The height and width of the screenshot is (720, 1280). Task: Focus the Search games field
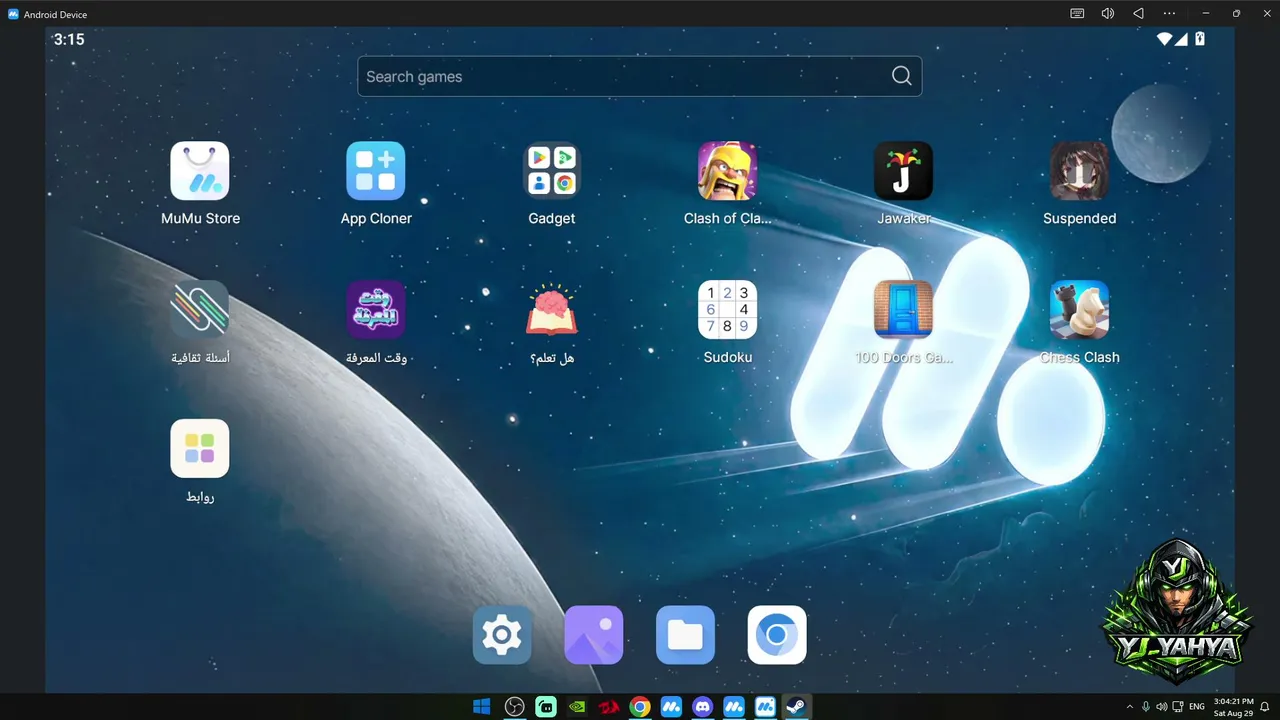pos(640,77)
